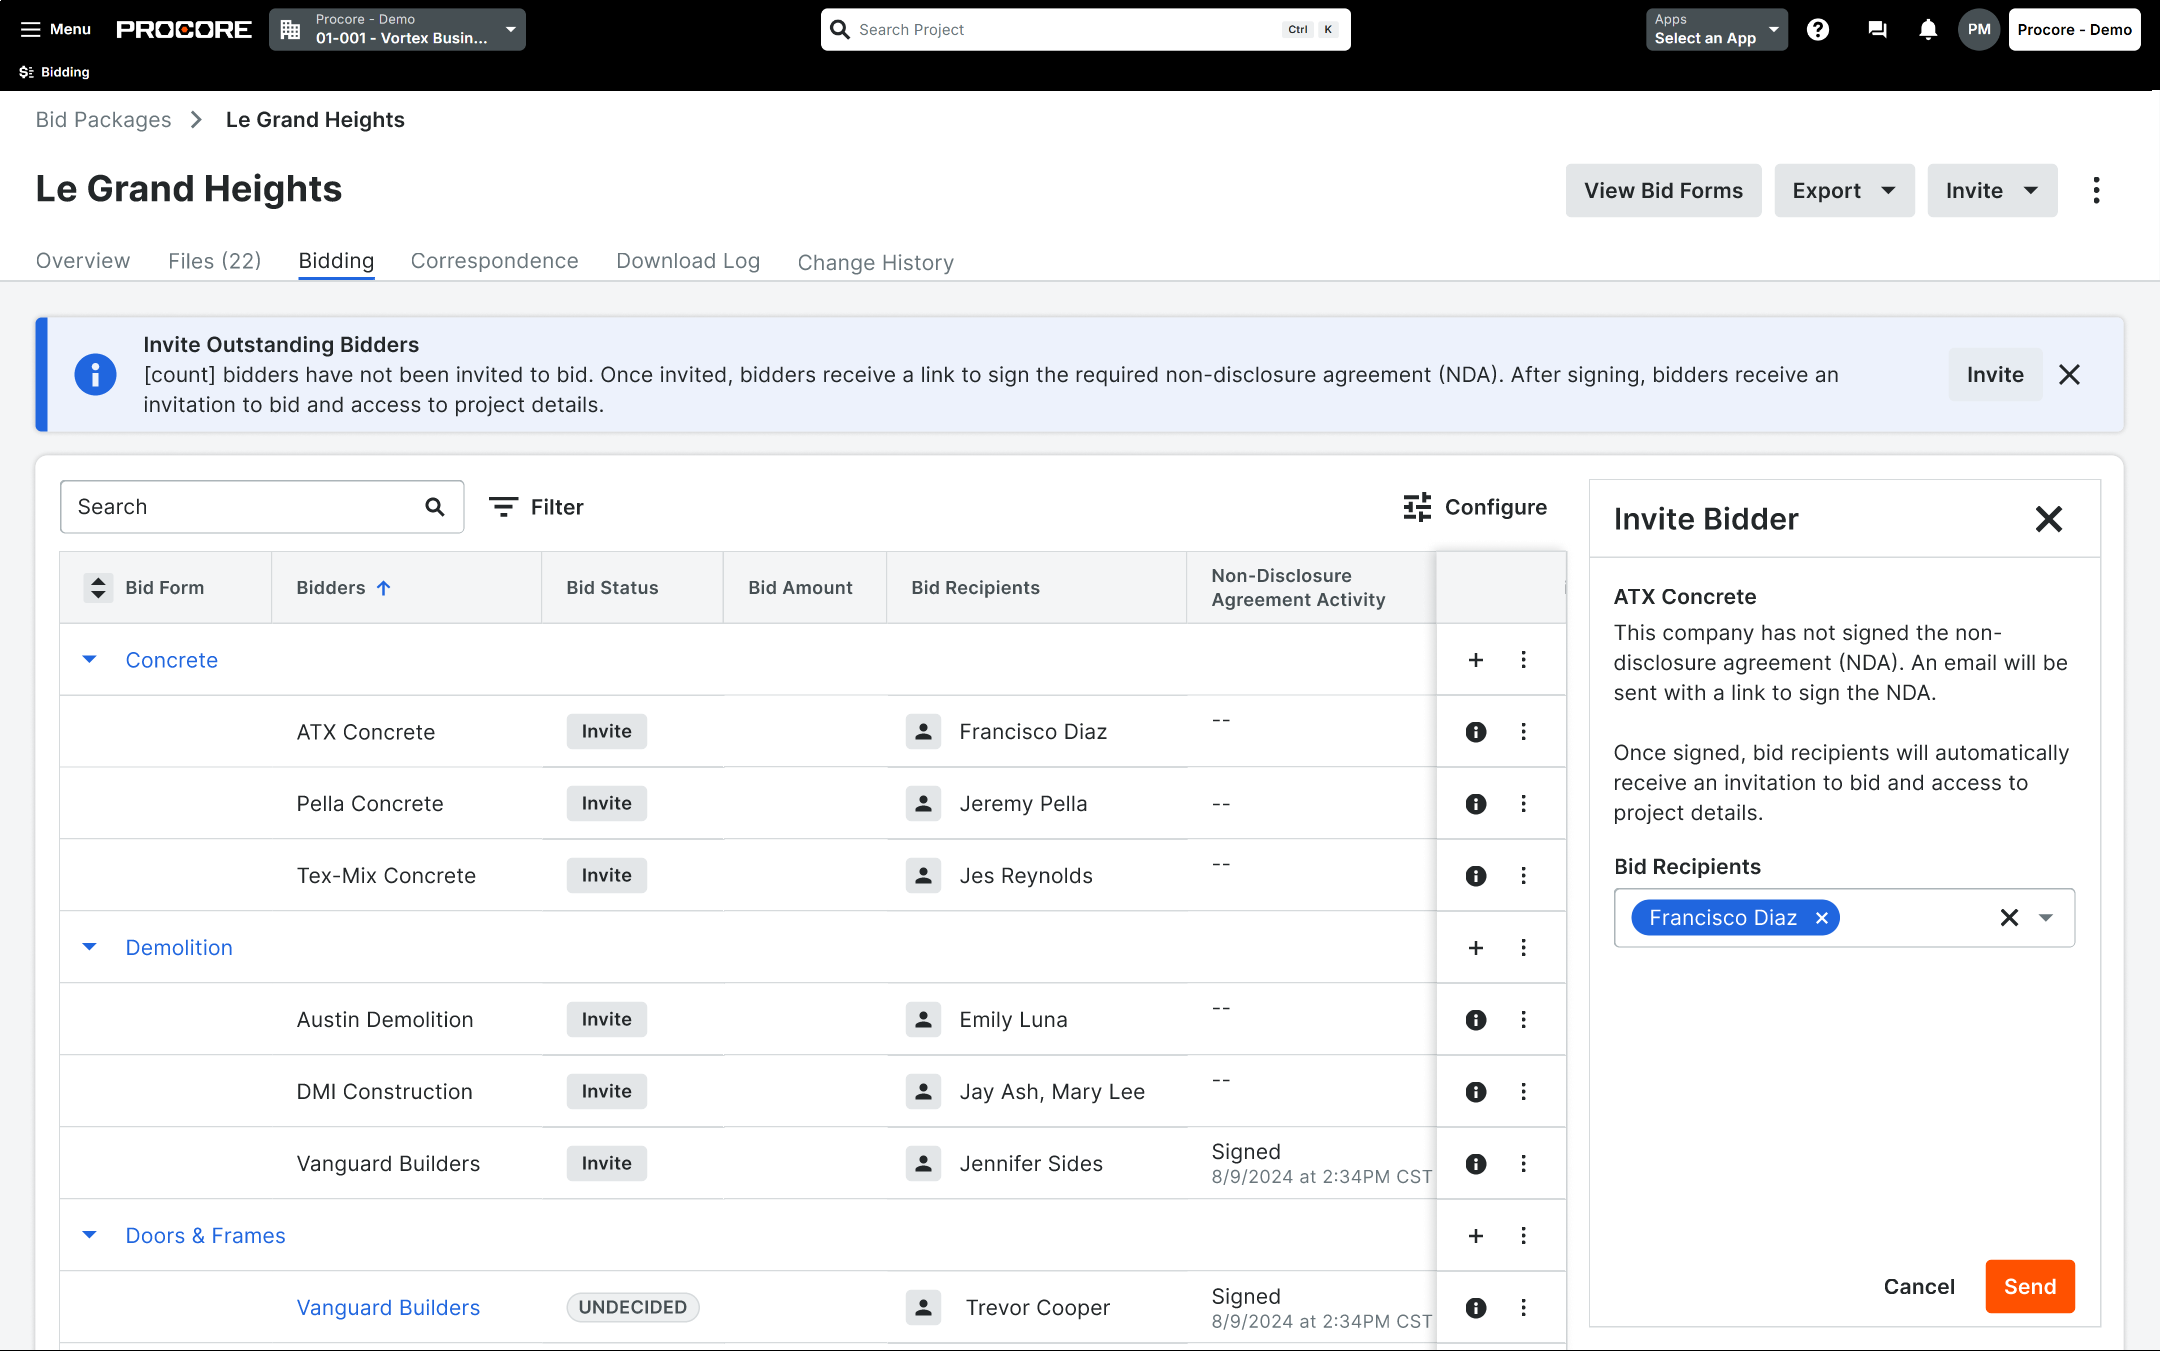The image size is (2160, 1351).
Task: Open the Bid Recipients dropdown in Invite Bidder
Action: coord(2046,917)
